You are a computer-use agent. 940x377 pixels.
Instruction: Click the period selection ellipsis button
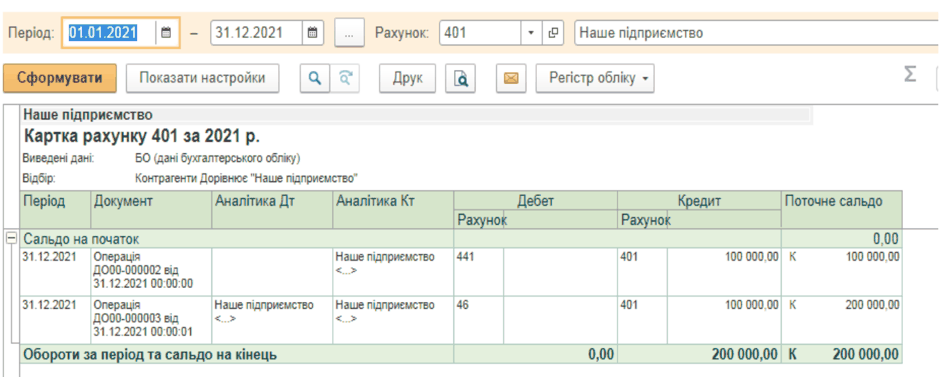350,32
